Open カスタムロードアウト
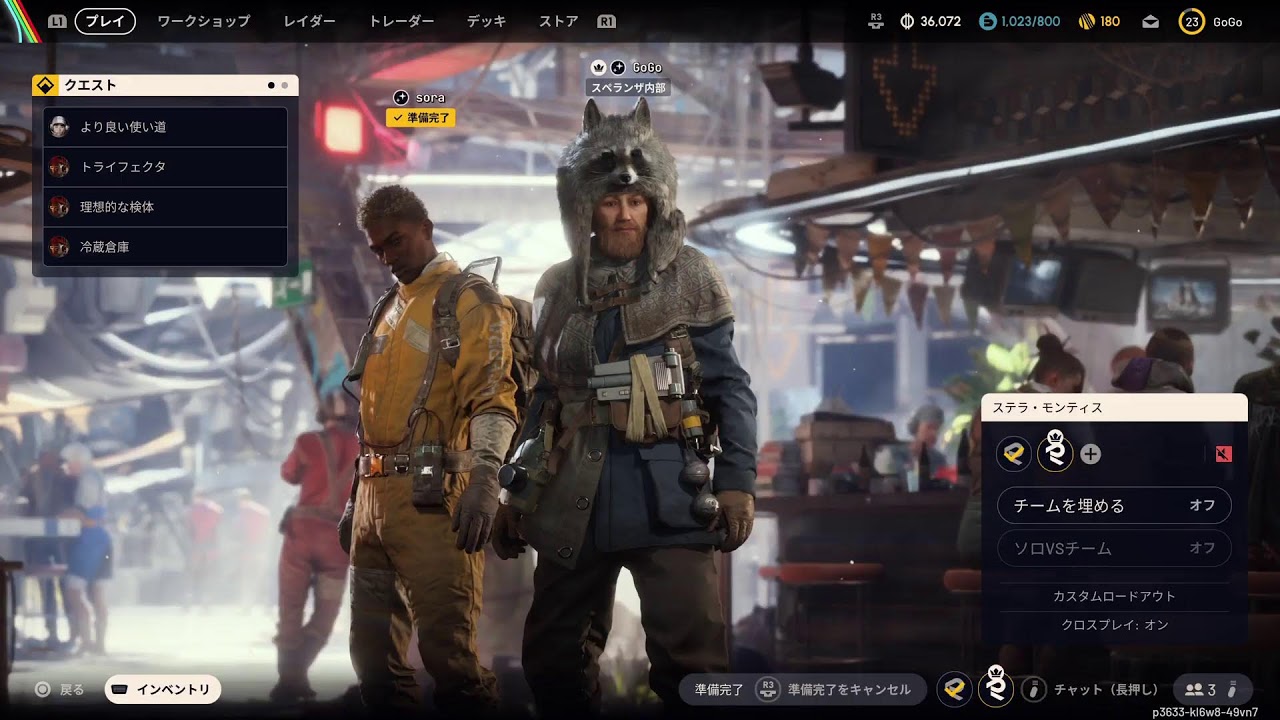The height and width of the screenshot is (720, 1280). tap(1114, 596)
